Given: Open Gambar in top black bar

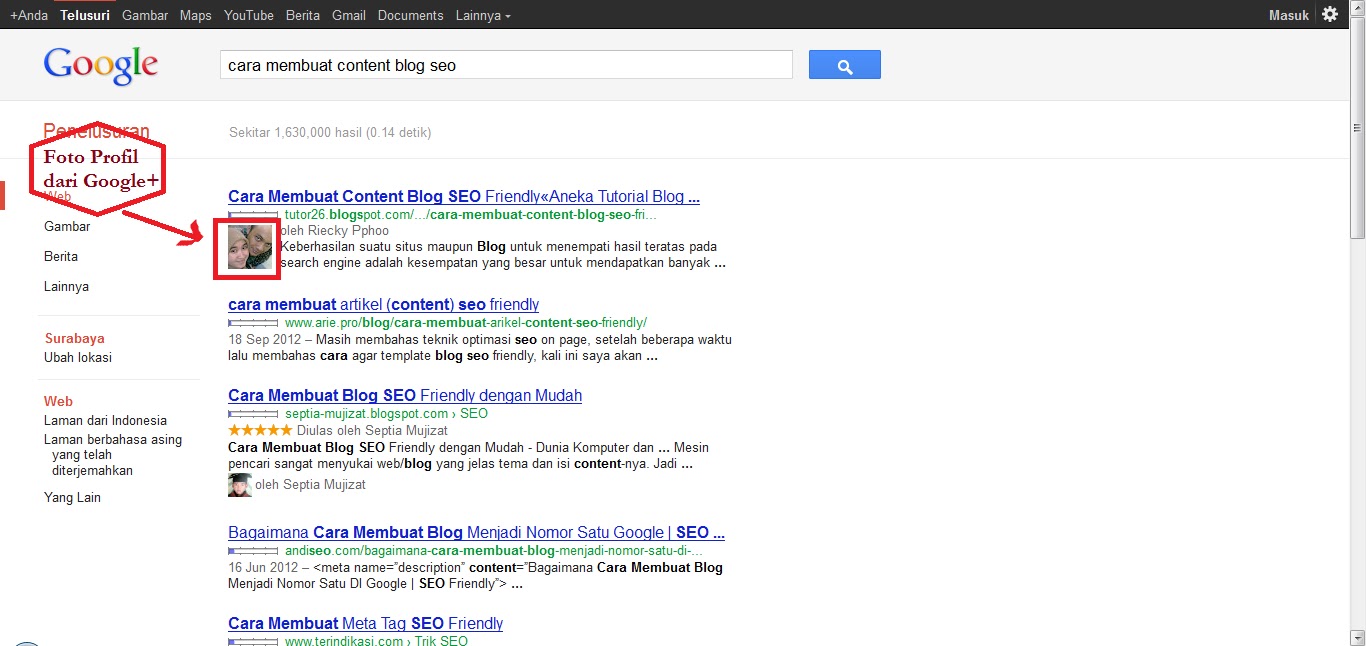Looking at the screenshot, I should point(145,15).
